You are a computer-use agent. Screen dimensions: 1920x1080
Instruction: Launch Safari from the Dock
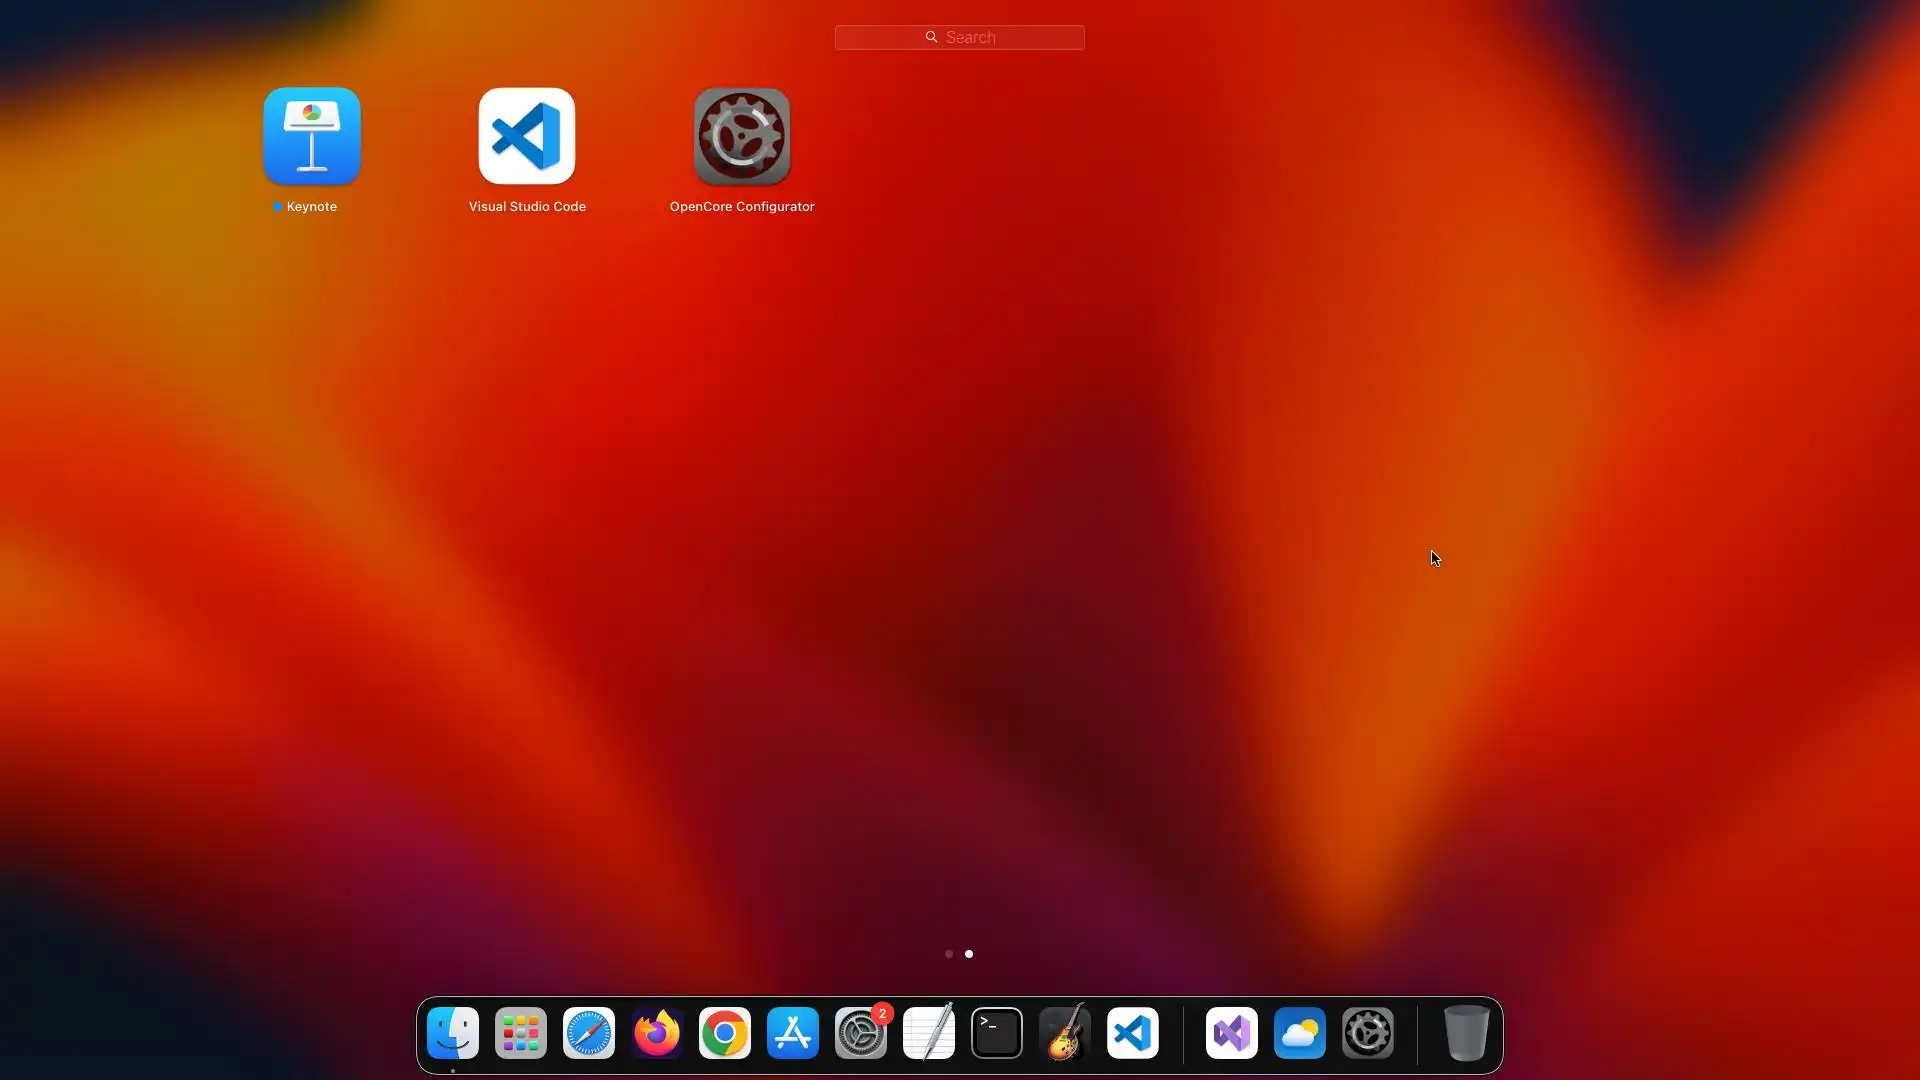point(589,1033)
